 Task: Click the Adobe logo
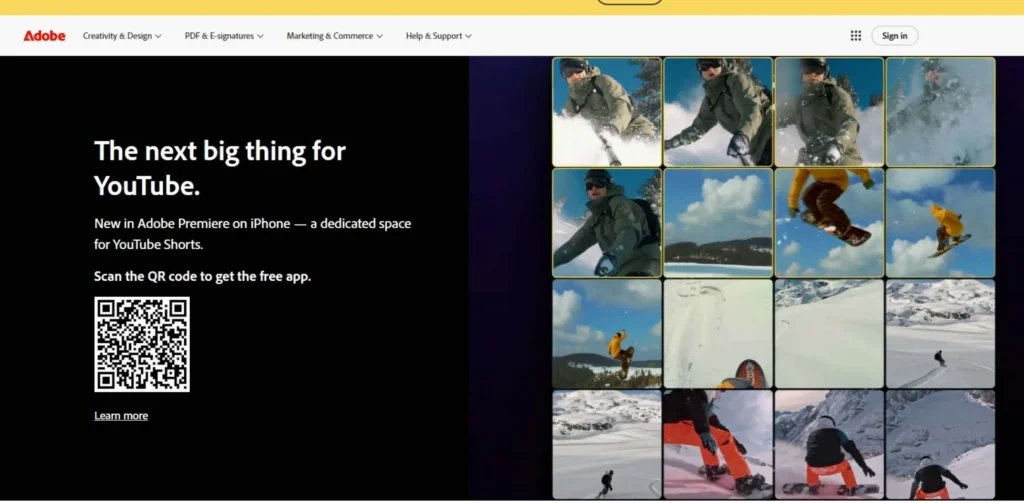pos(44,36)
